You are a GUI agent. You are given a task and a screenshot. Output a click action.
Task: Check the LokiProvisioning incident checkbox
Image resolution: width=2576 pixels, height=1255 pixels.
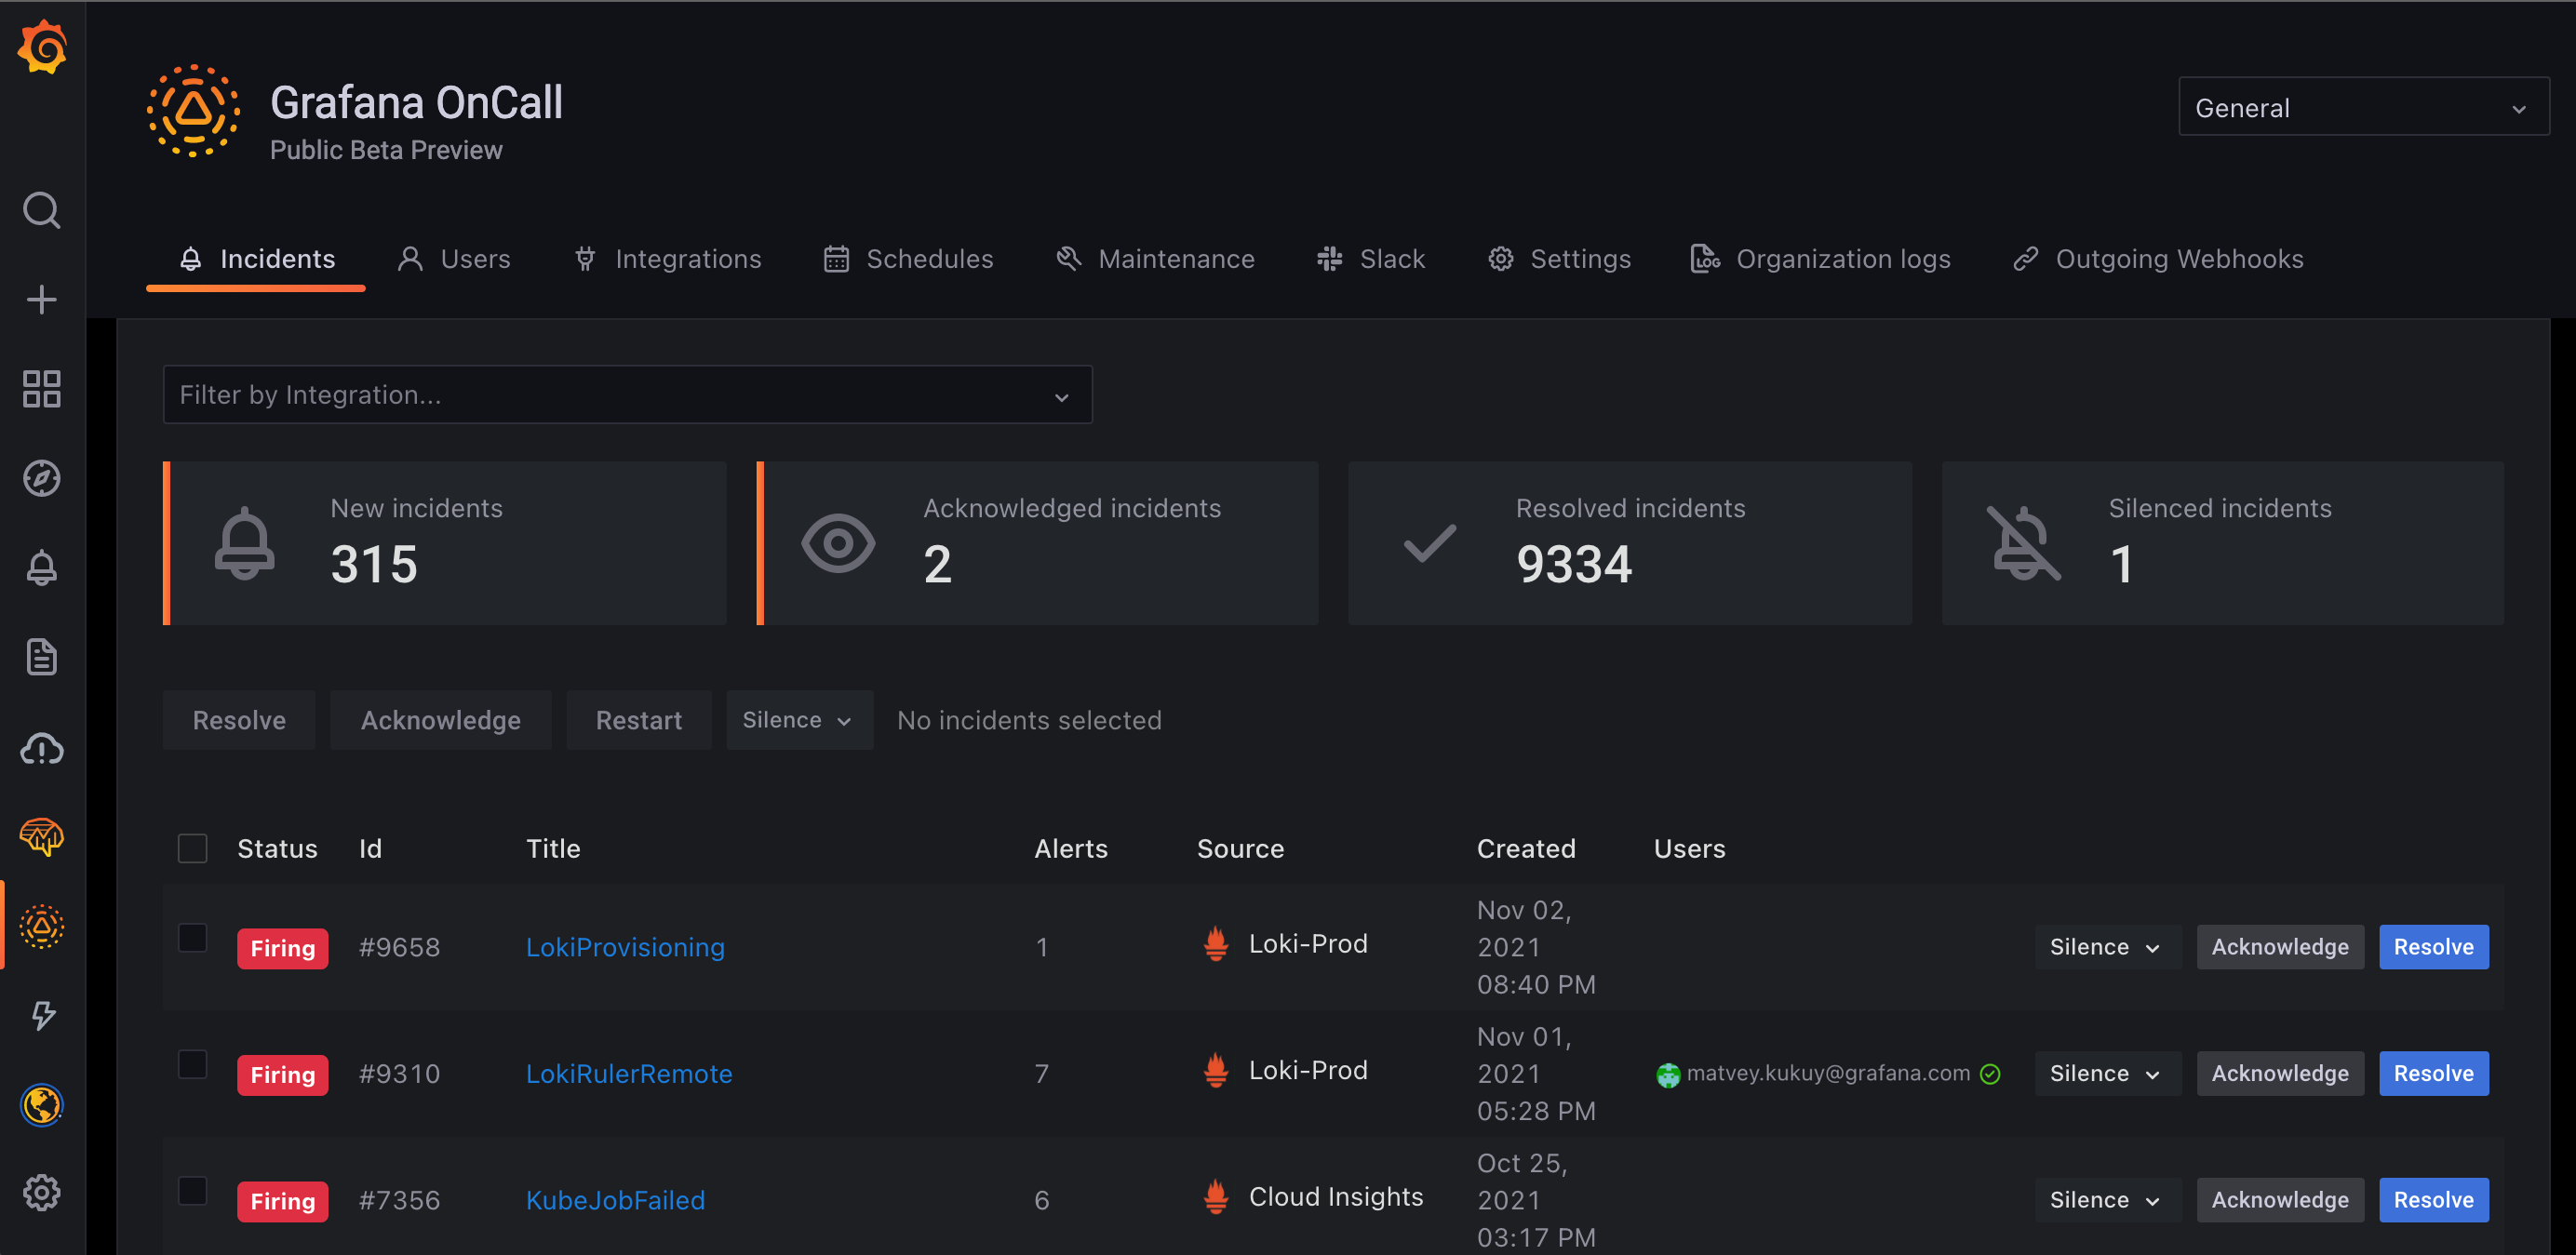pos(192,938)
